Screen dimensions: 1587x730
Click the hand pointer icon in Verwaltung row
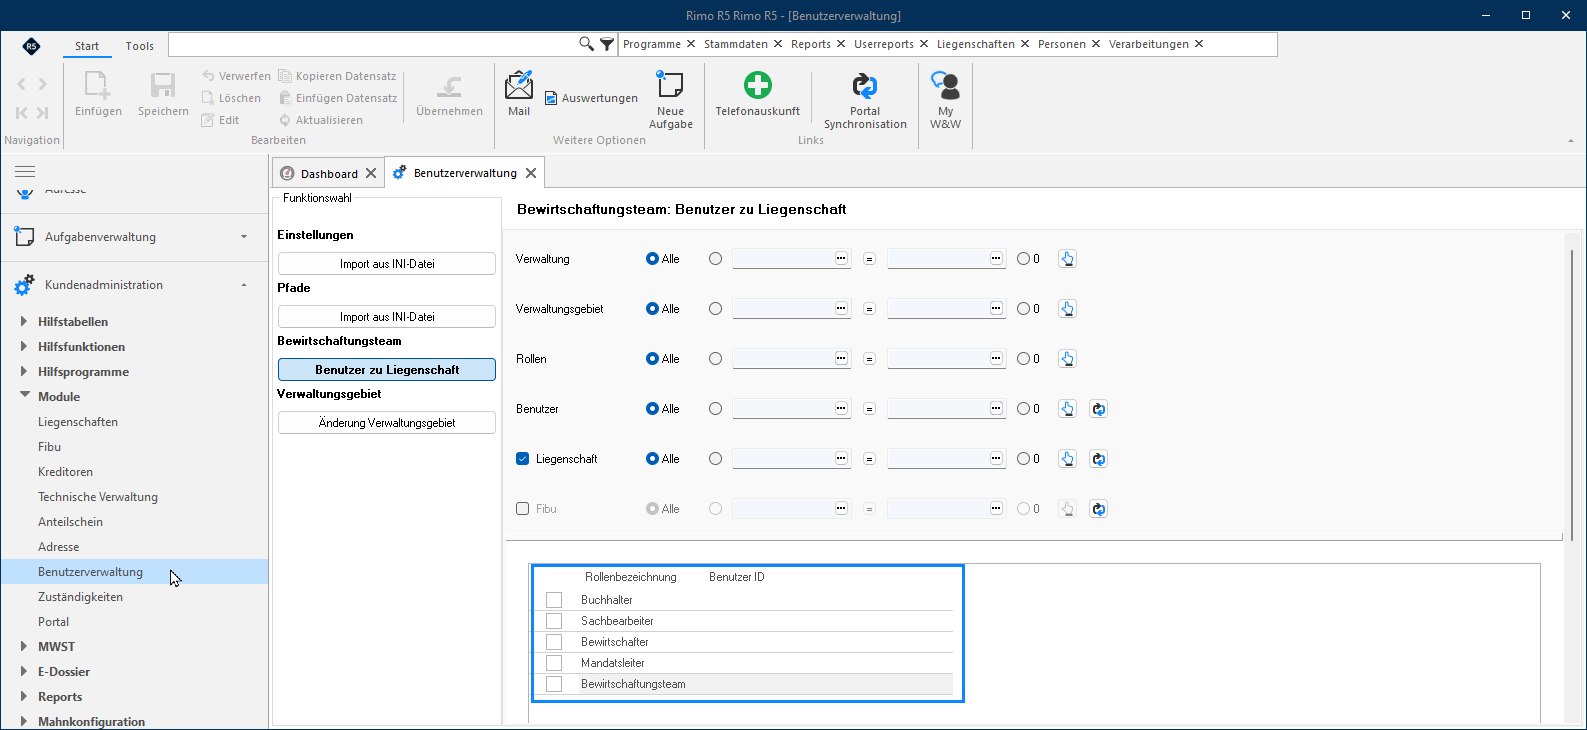pyautogui.click(x=1067, y=259)
